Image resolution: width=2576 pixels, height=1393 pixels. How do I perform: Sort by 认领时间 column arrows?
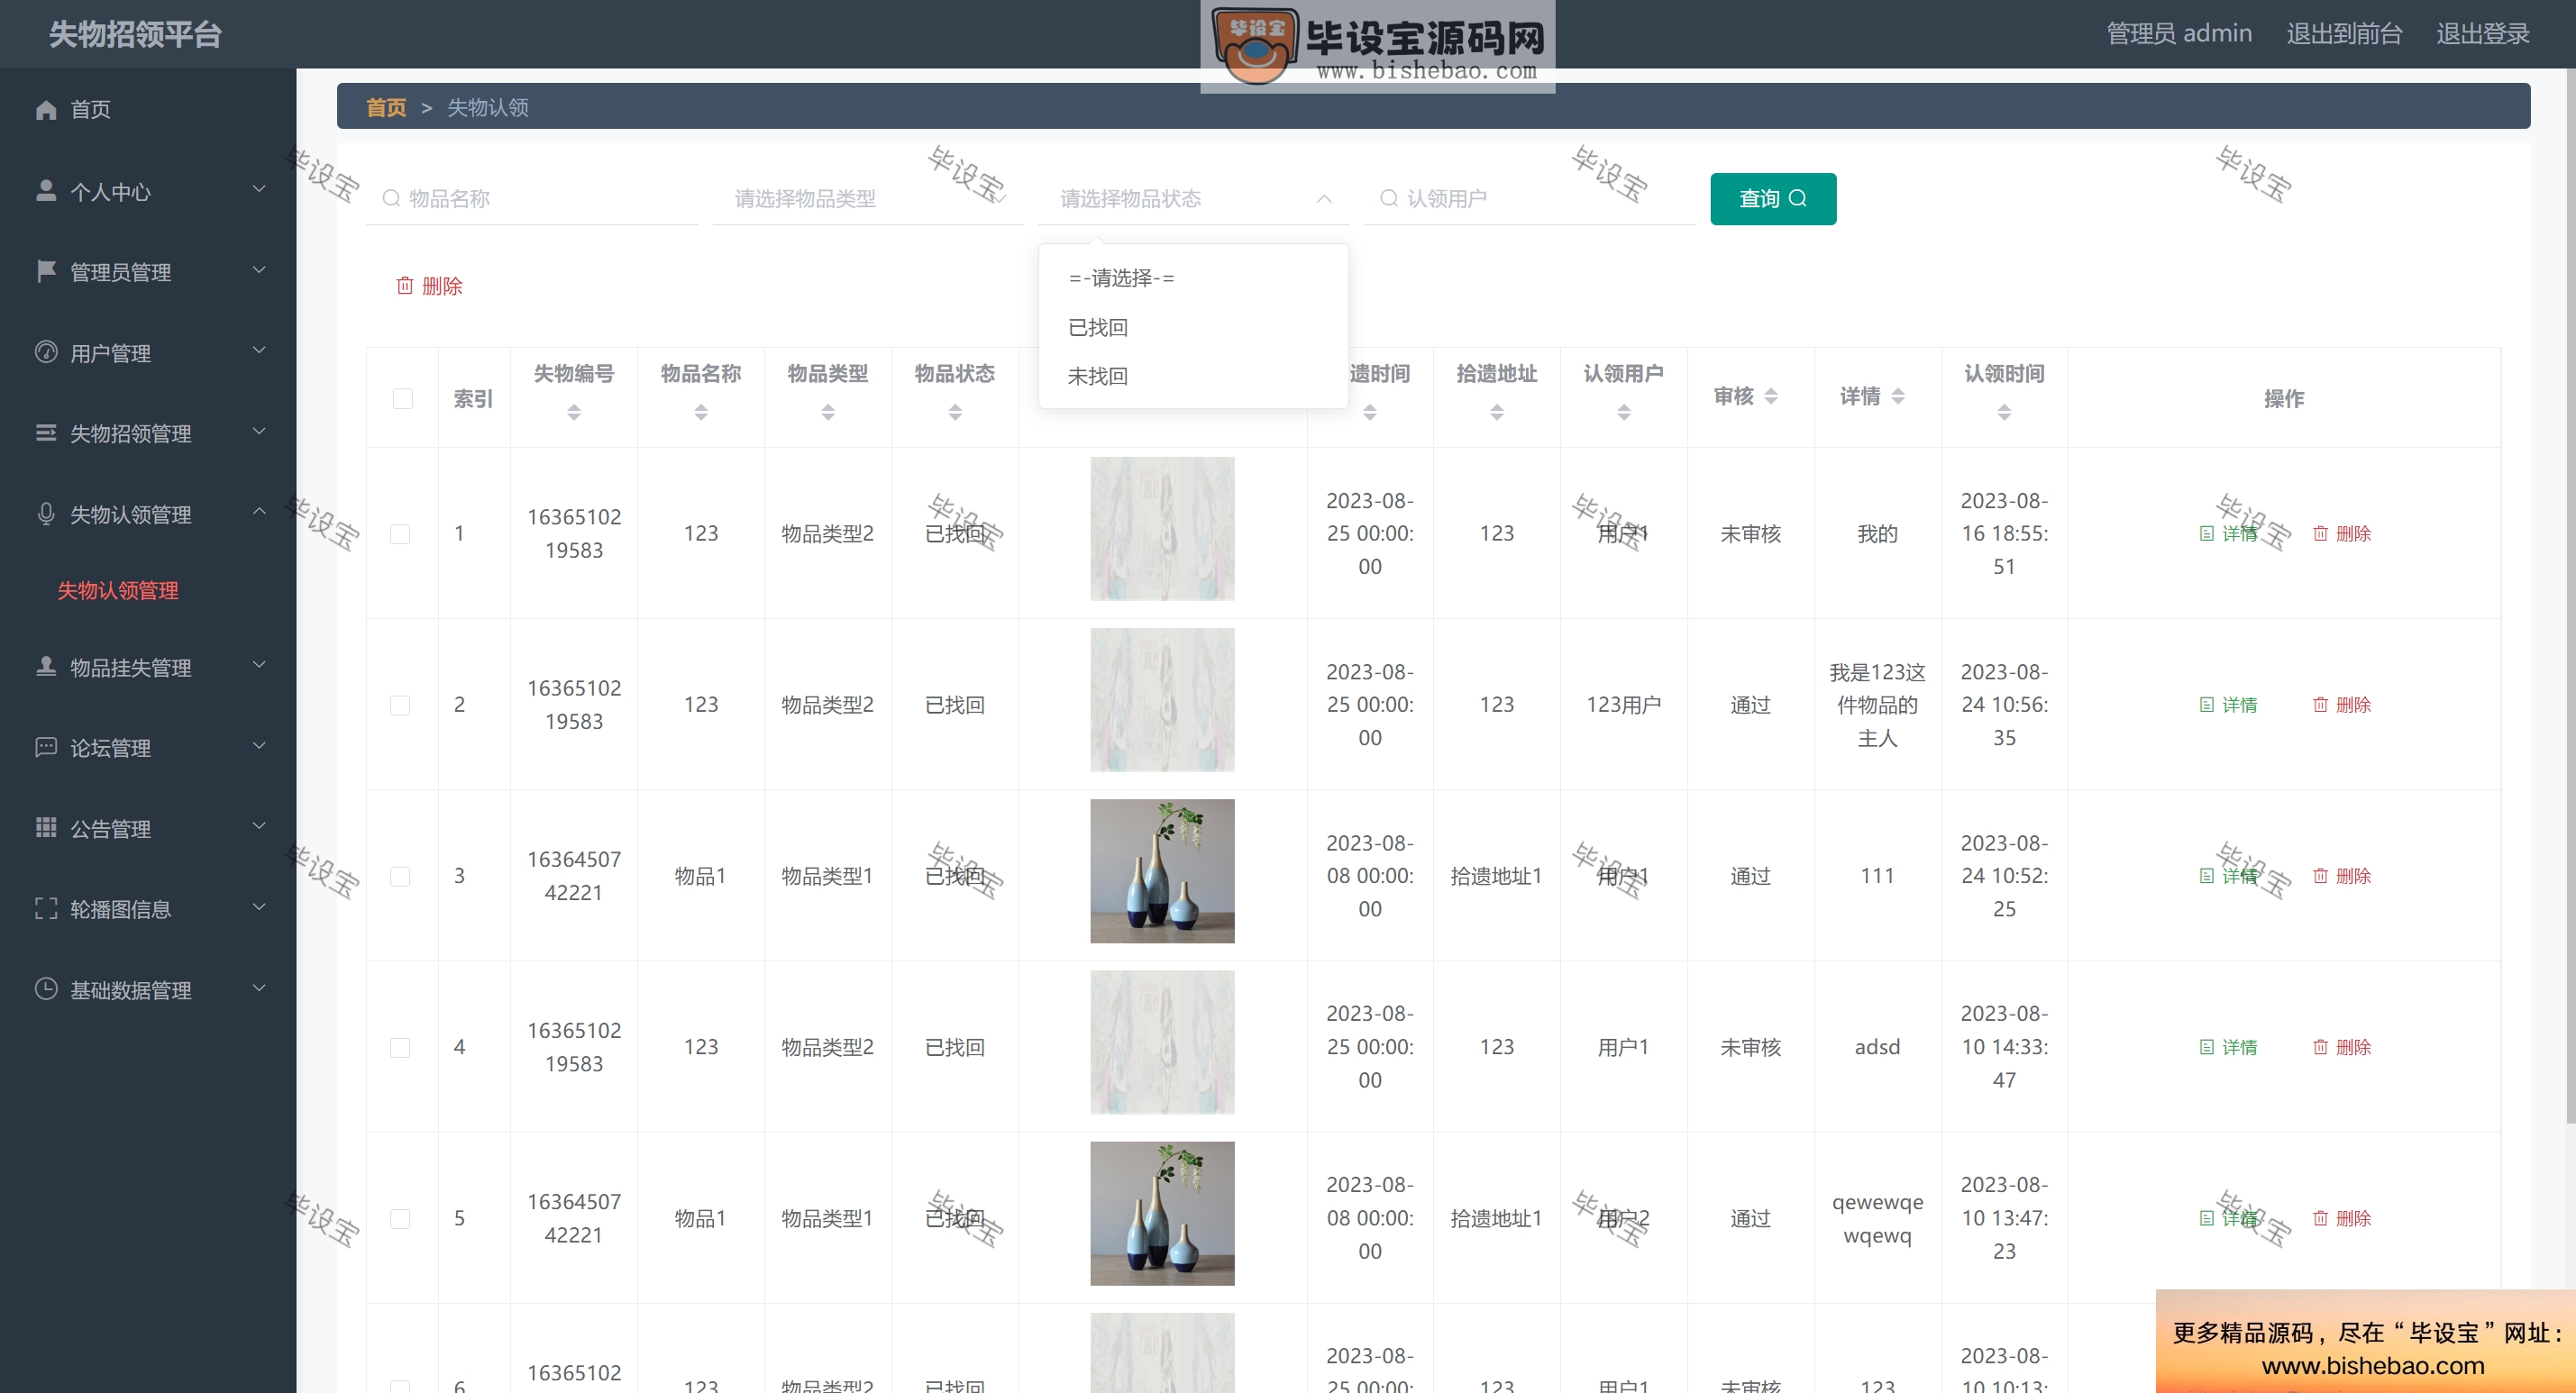[2004, 412]
